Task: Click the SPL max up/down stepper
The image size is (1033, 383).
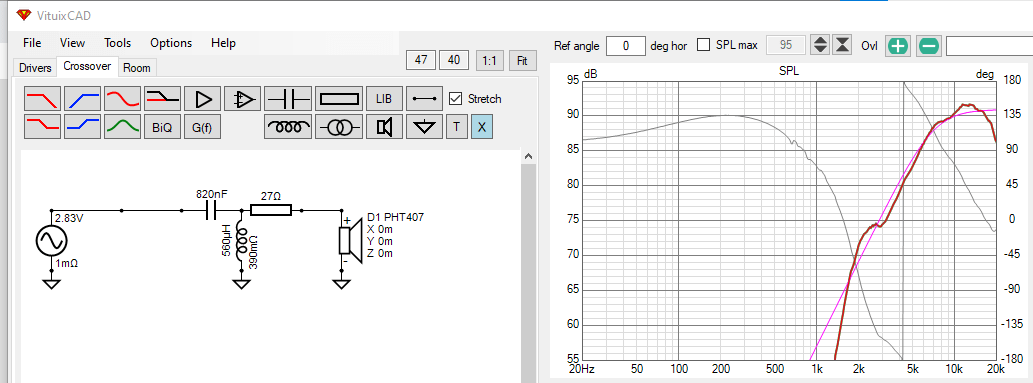Action: (x=820, y=45)
